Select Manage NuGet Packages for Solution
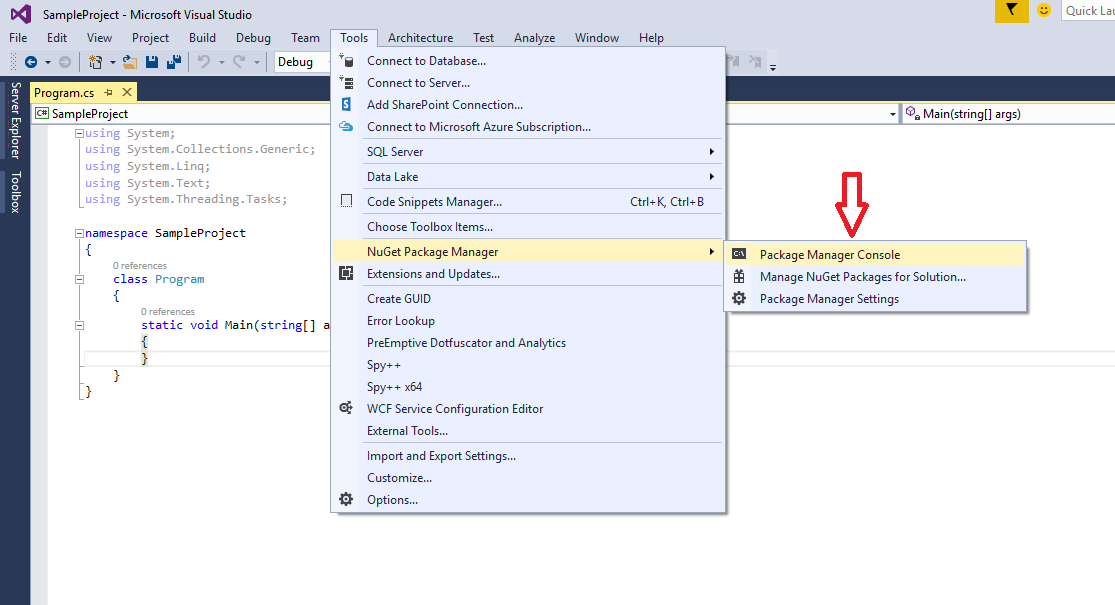The image size is (1115, 605). (x=876, y=277)
